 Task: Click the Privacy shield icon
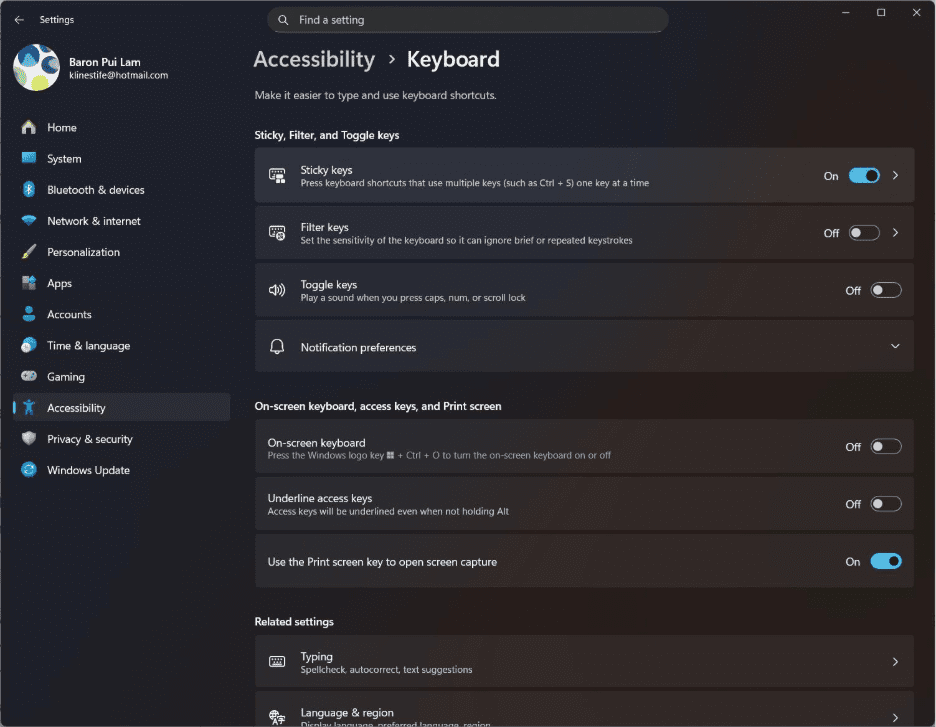pos(29,438)
